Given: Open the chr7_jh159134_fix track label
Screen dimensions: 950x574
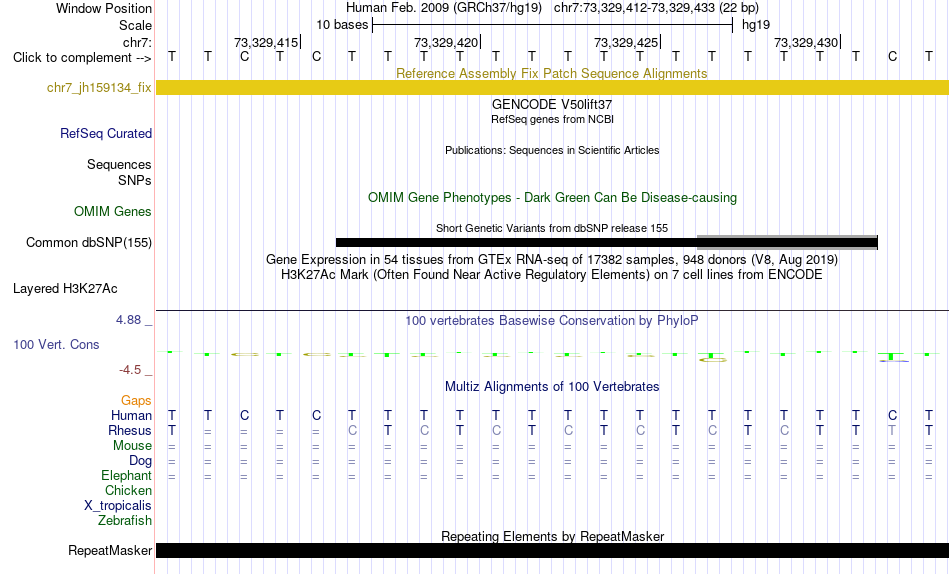Looking at the screenshot, I should pos(99,87).
